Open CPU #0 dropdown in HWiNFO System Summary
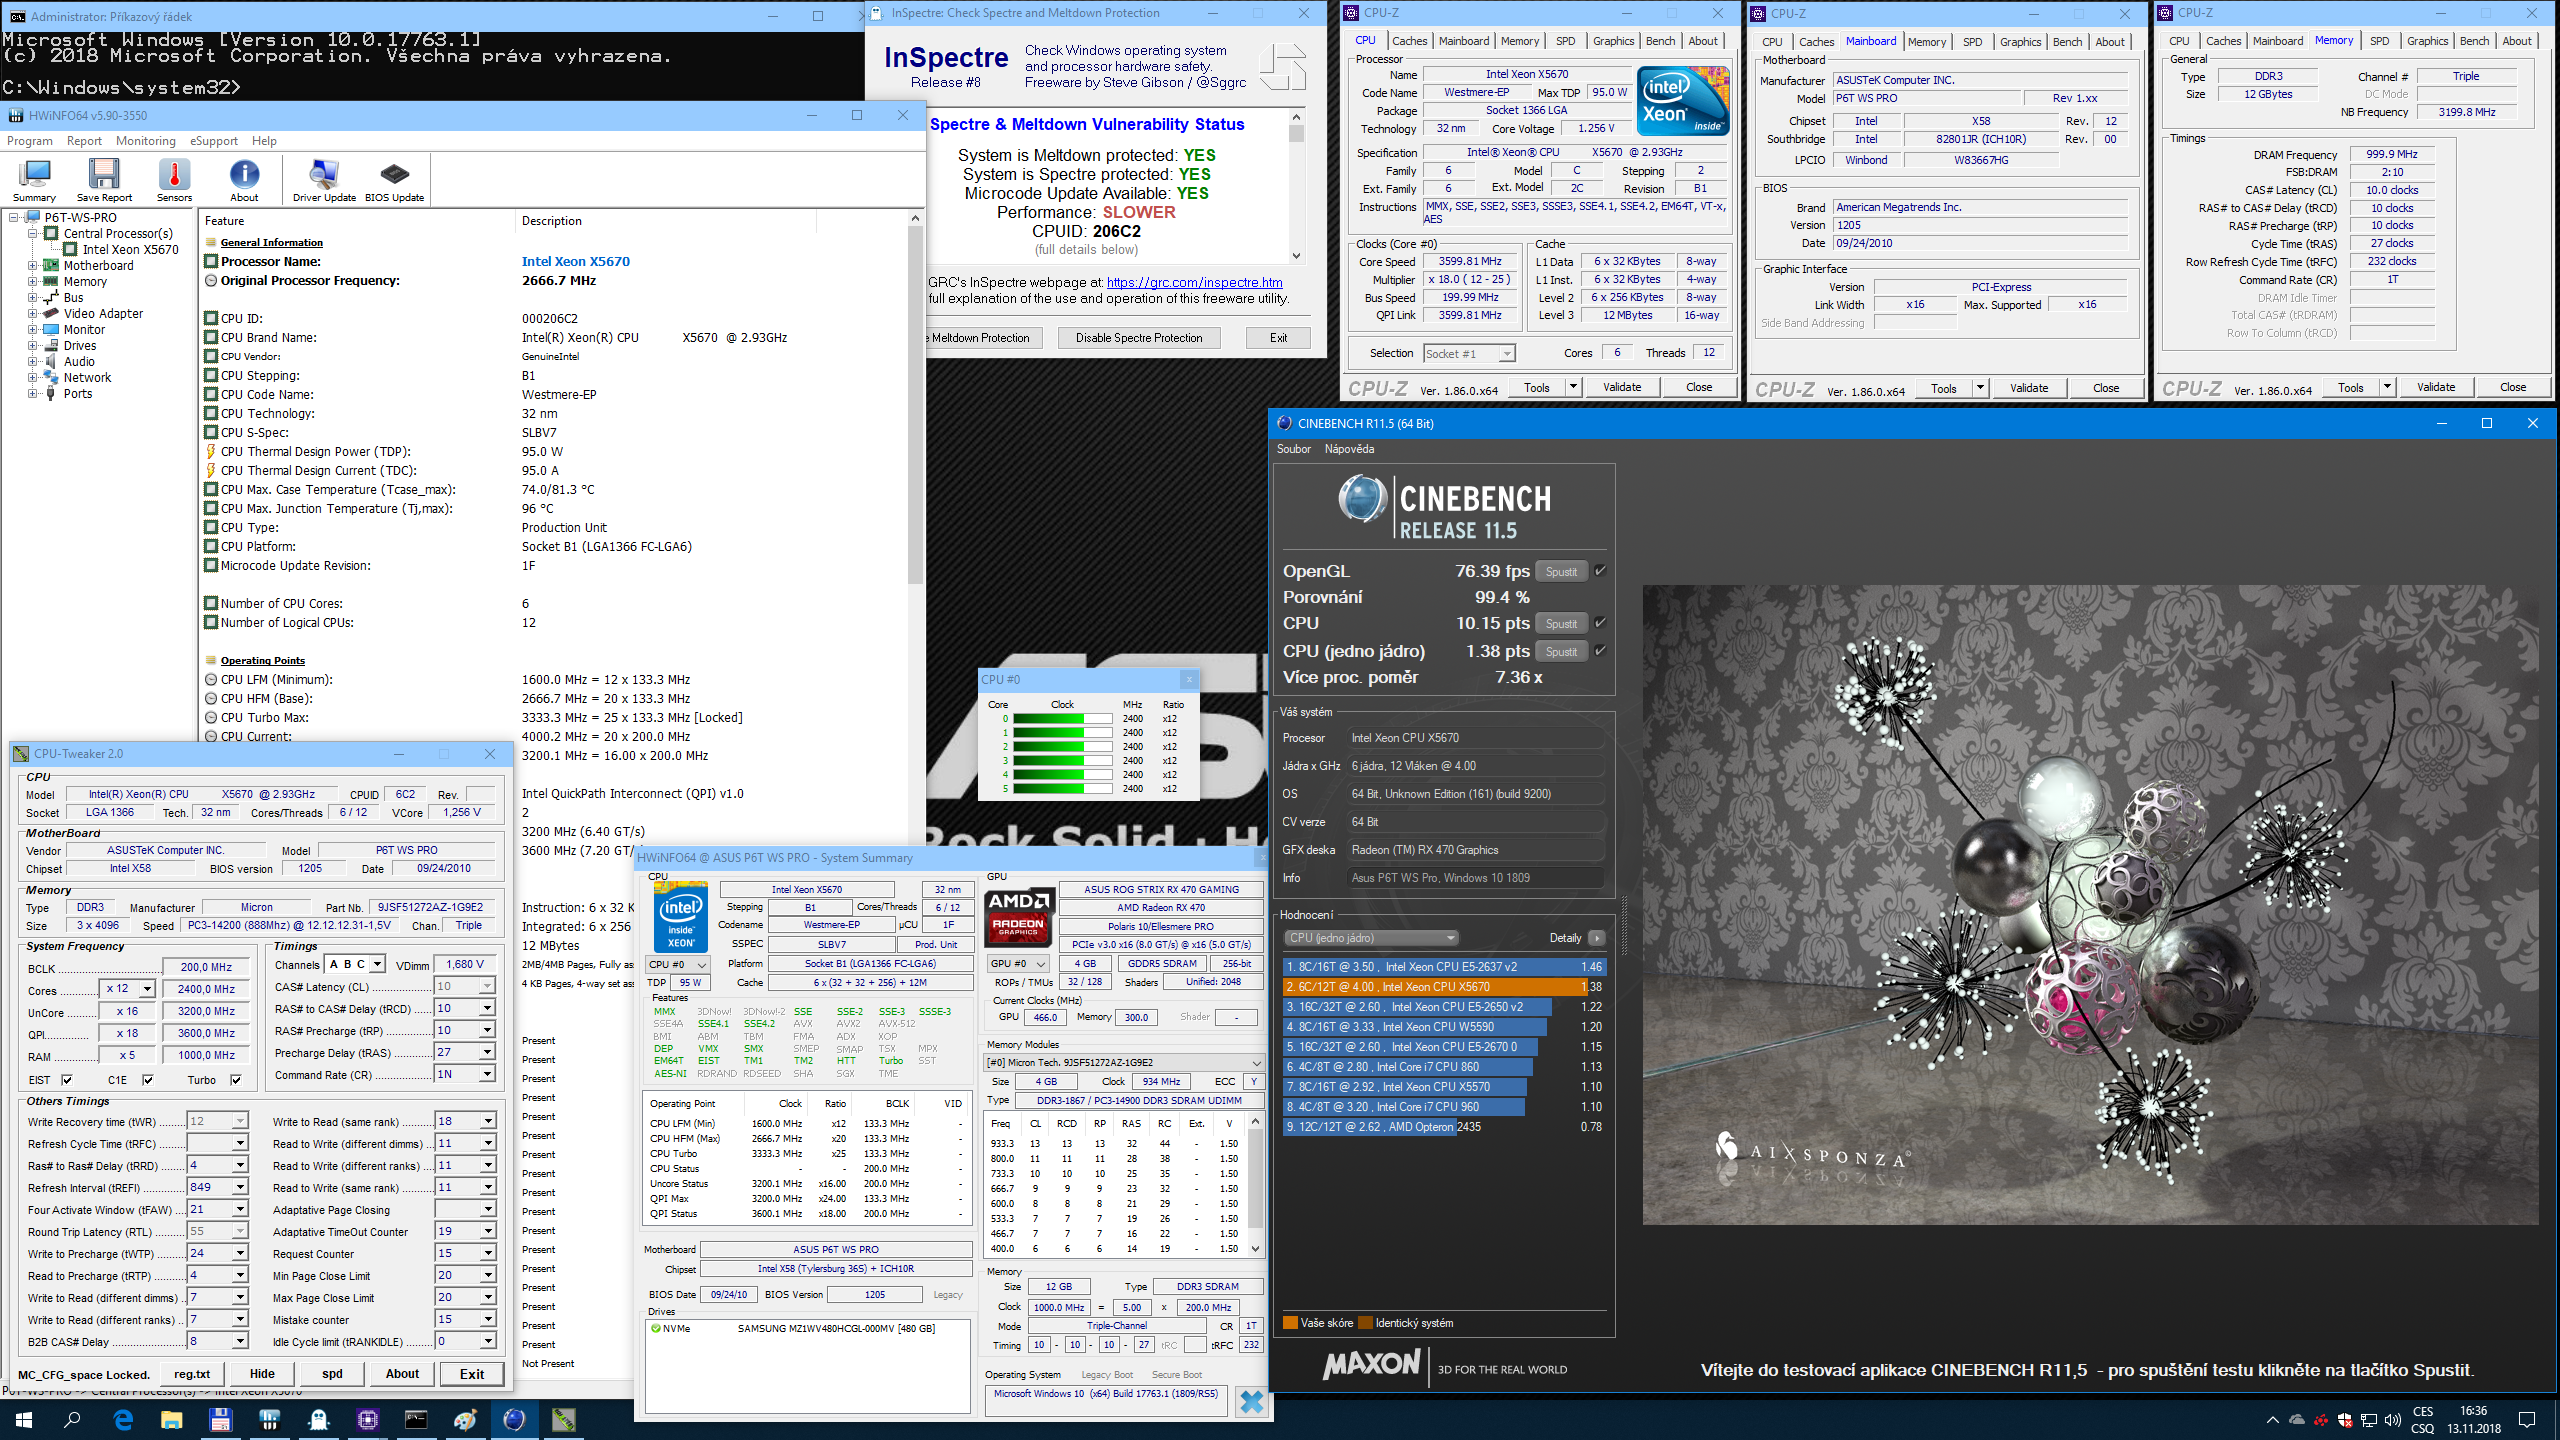Screen dimensions: 2560x1440 point(678,965)
